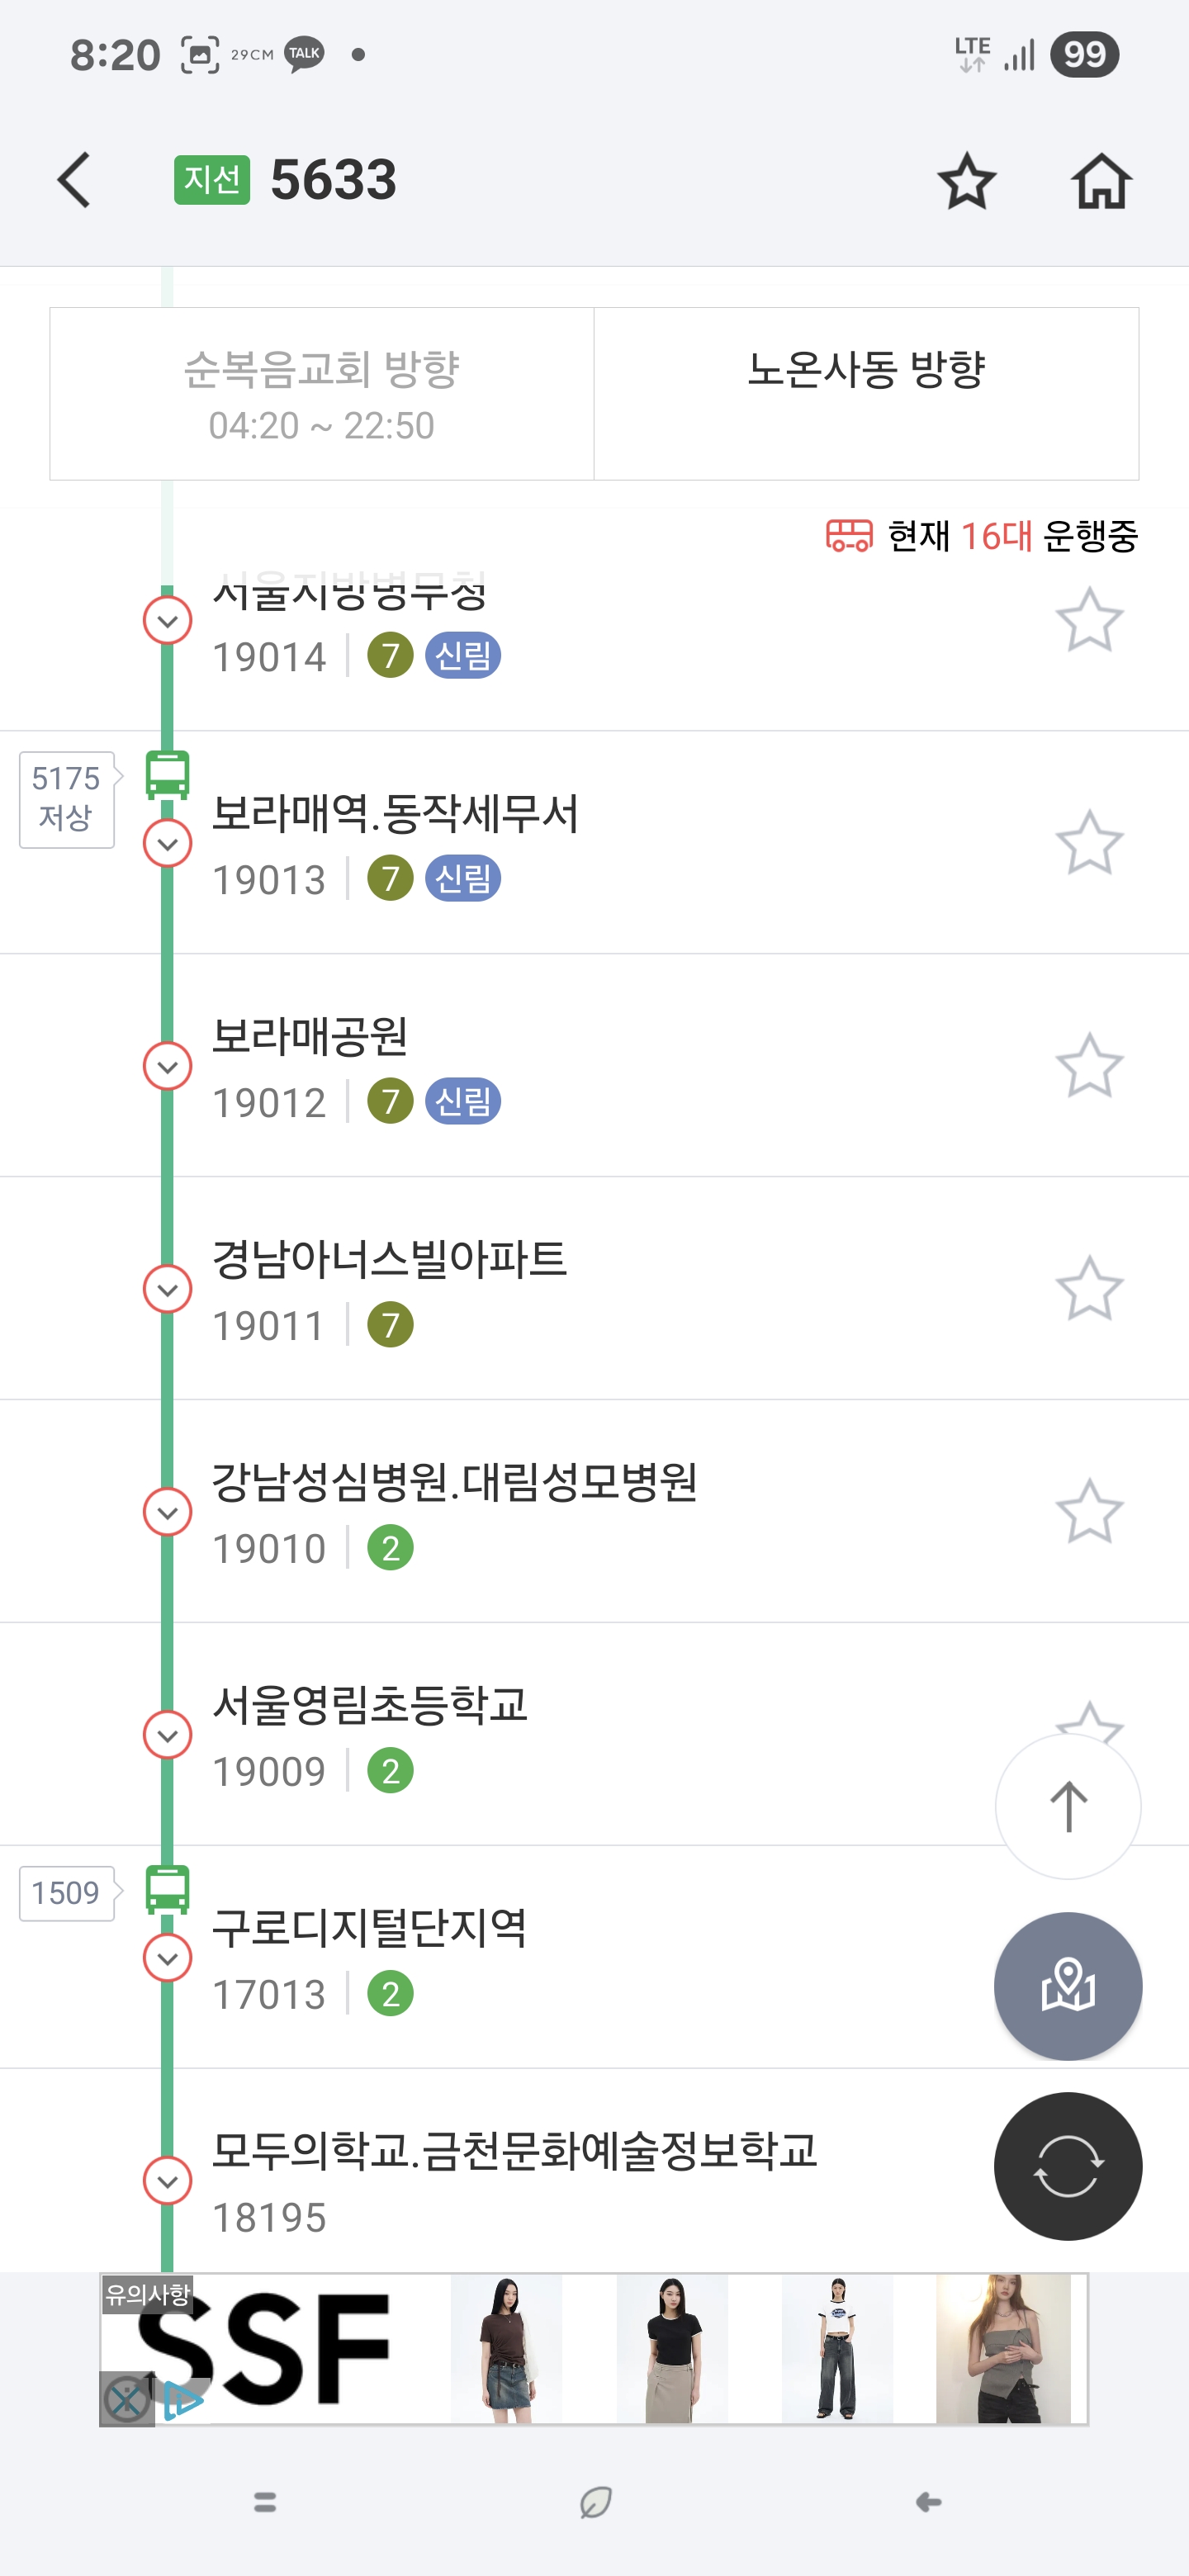Star the 강남성심병원.대림성모병원 stop
This screenshot has width=1189, height=2576.
1089,1512
